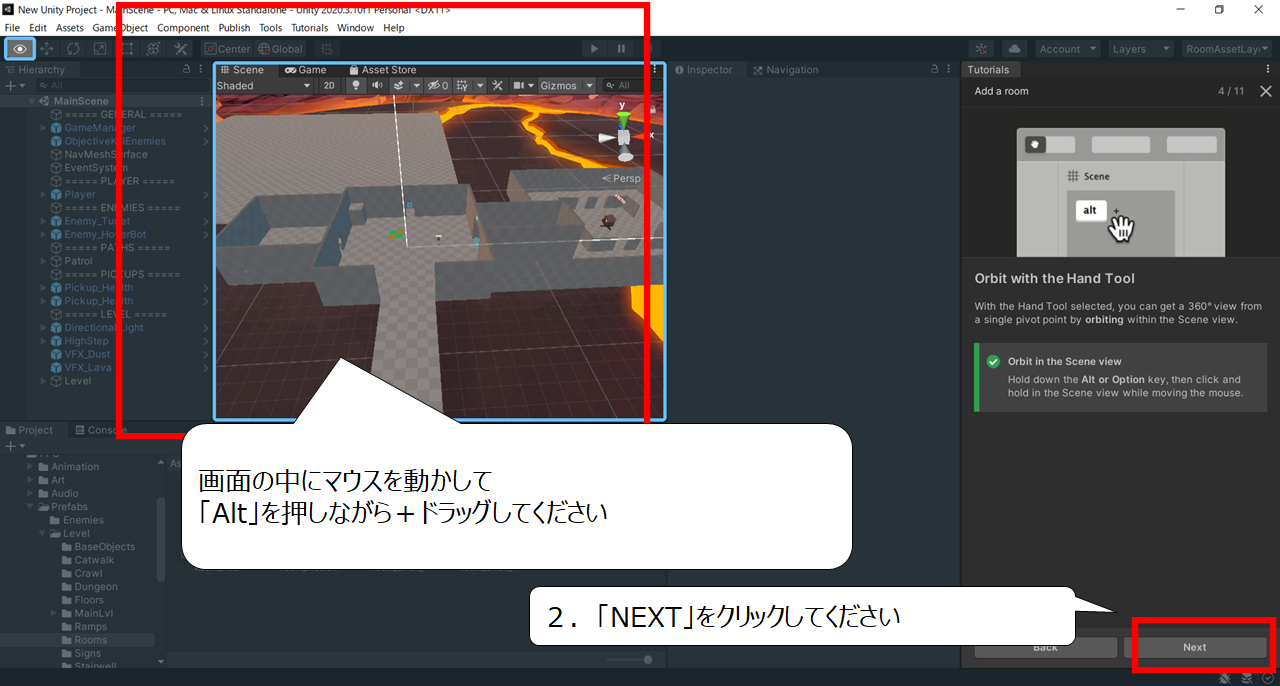Select the Rooms folder in Project
The width and height of the screenshot is (1280, 686).
tap(90, 640)
